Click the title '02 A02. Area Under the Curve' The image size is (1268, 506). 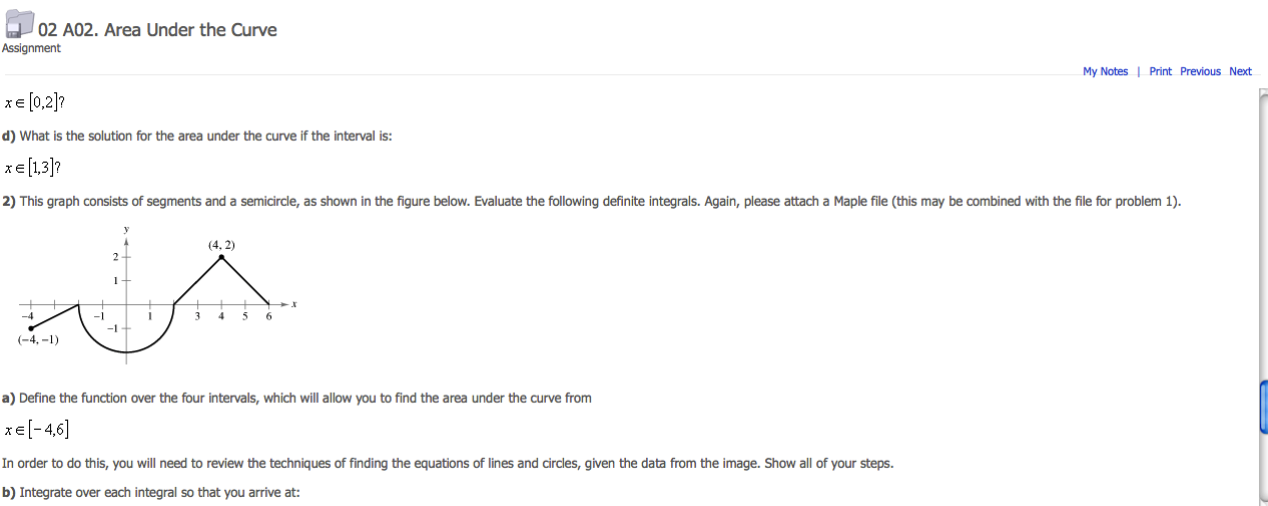click(157, 30)
